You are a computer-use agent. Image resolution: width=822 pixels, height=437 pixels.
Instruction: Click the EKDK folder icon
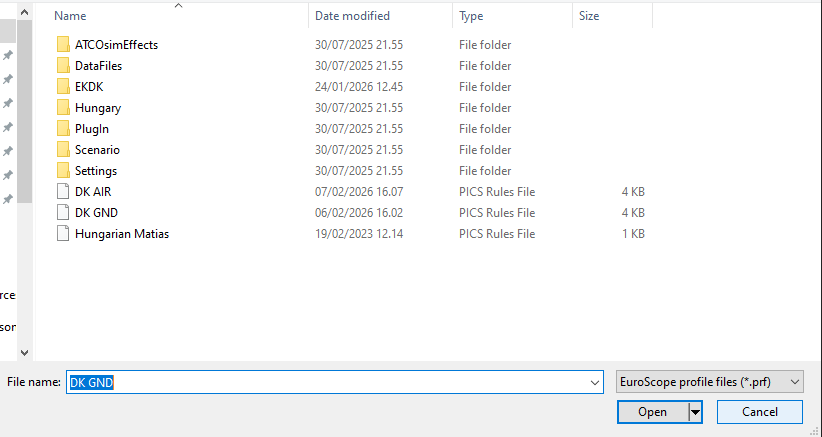[63, 87]
